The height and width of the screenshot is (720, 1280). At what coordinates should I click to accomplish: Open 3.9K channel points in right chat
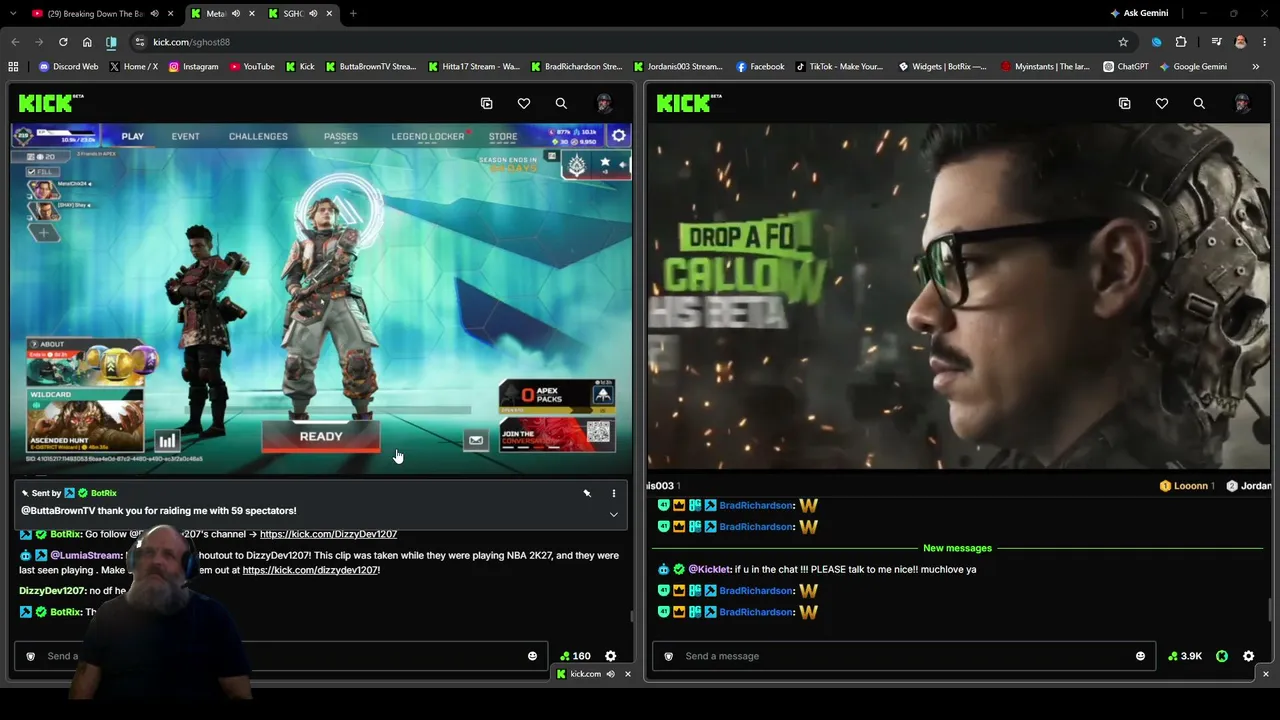coord(1185,656)
